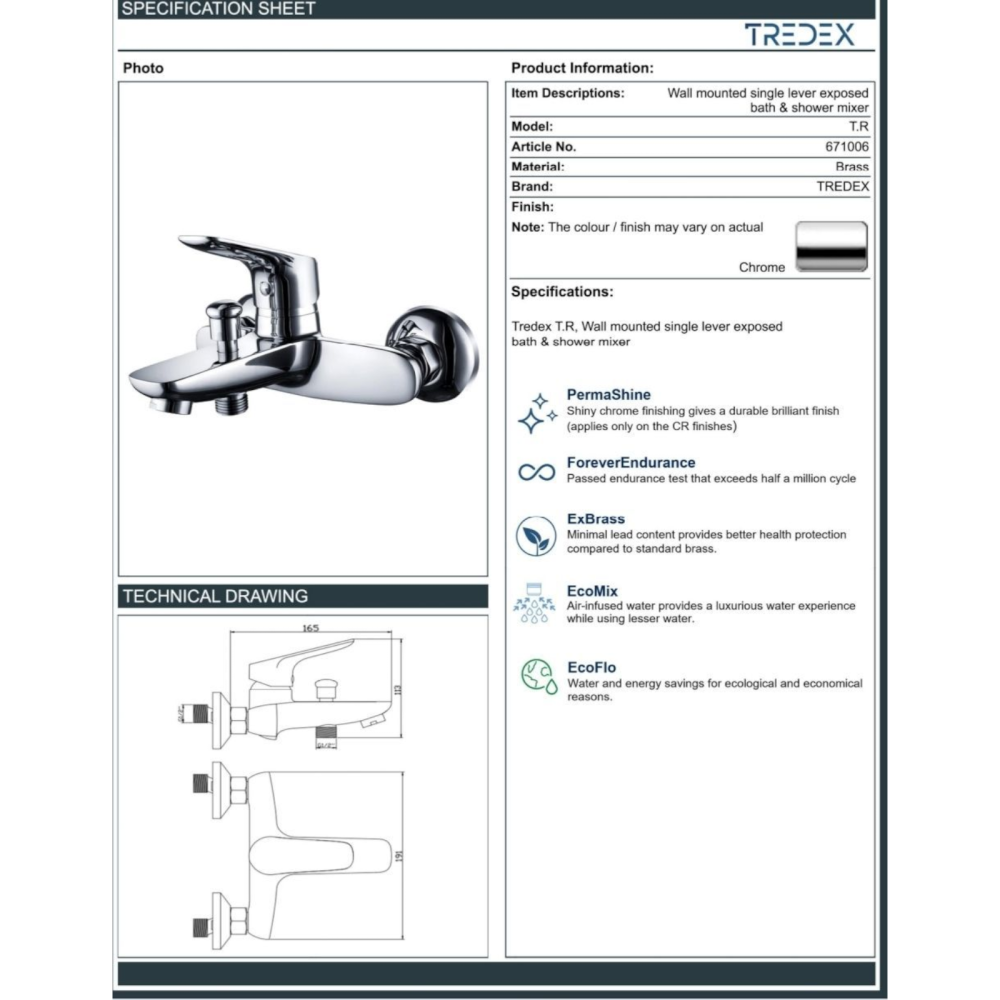The height and width of the screenshot is (1000, 1000).
Task: Select the ExBrass feature heading
Action: 595,519
